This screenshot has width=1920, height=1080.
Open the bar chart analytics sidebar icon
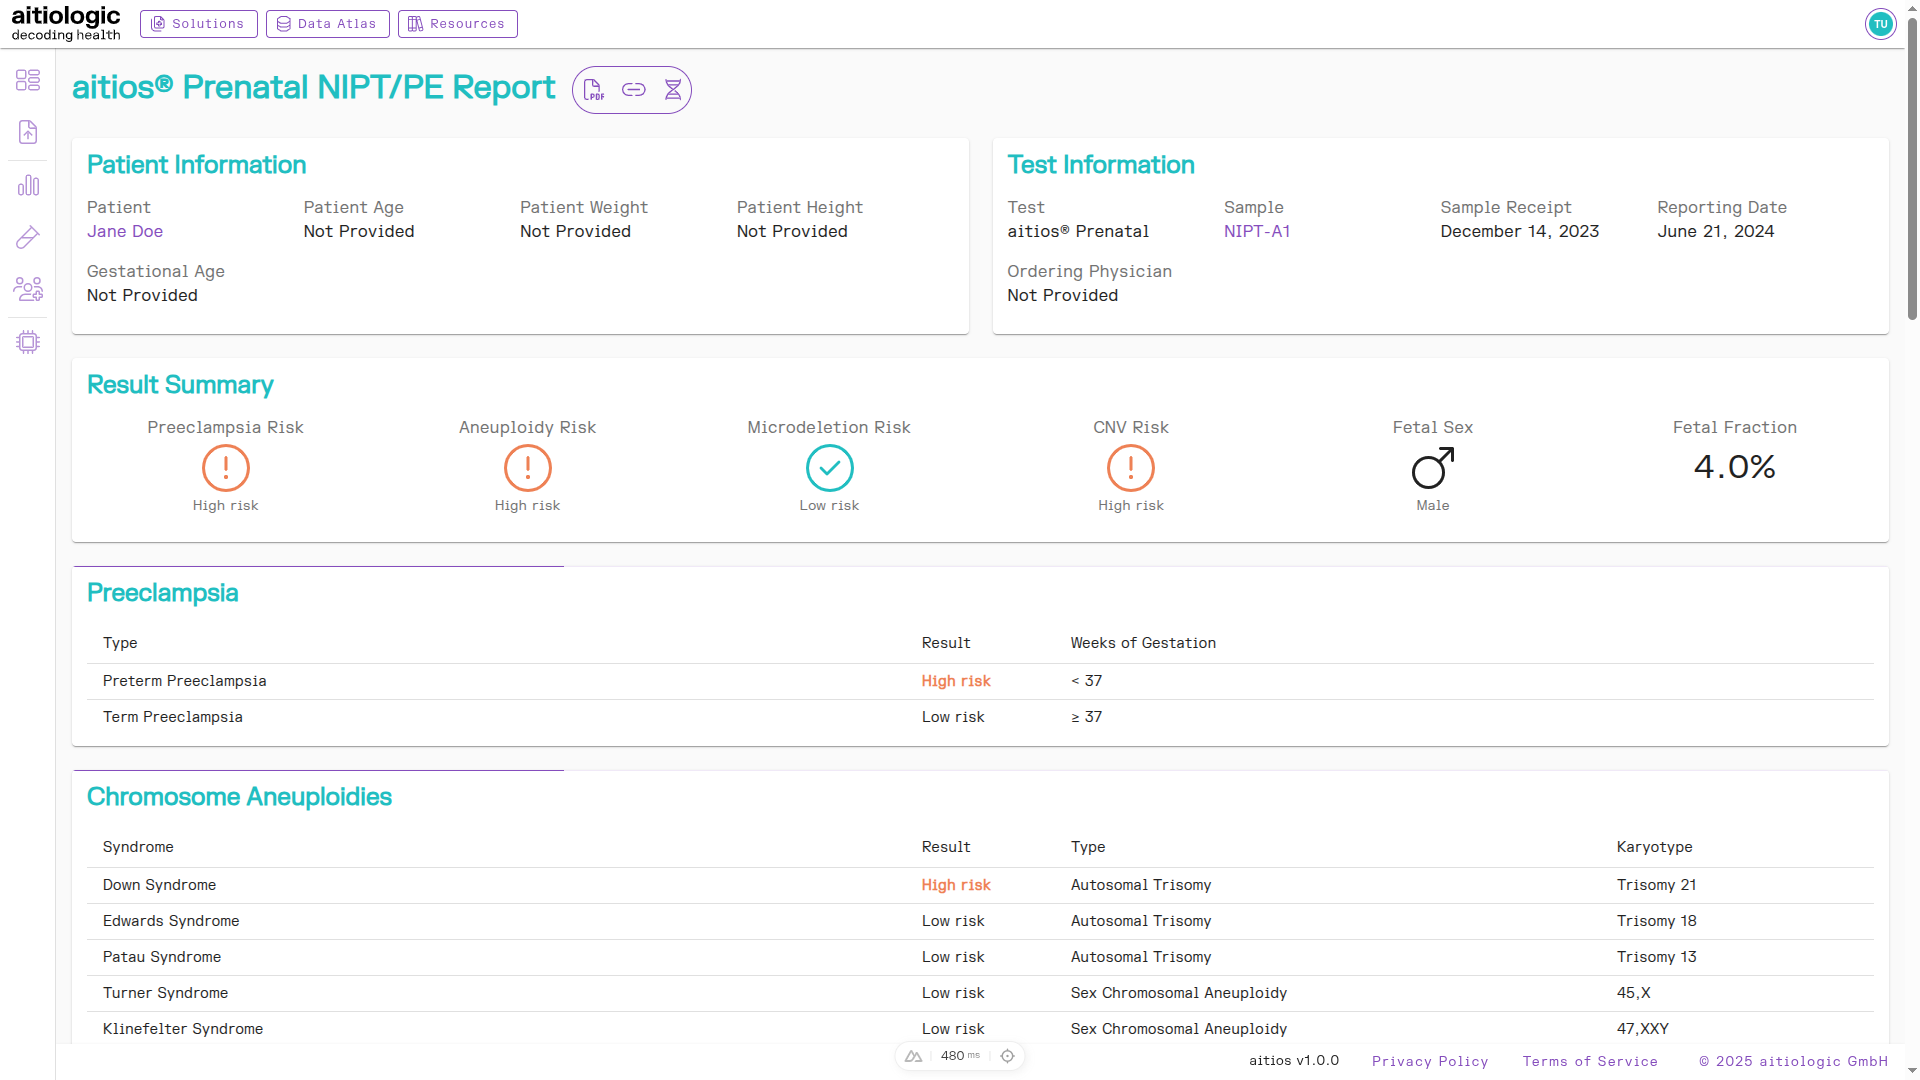pyautogui.click(x=28, y=185)
